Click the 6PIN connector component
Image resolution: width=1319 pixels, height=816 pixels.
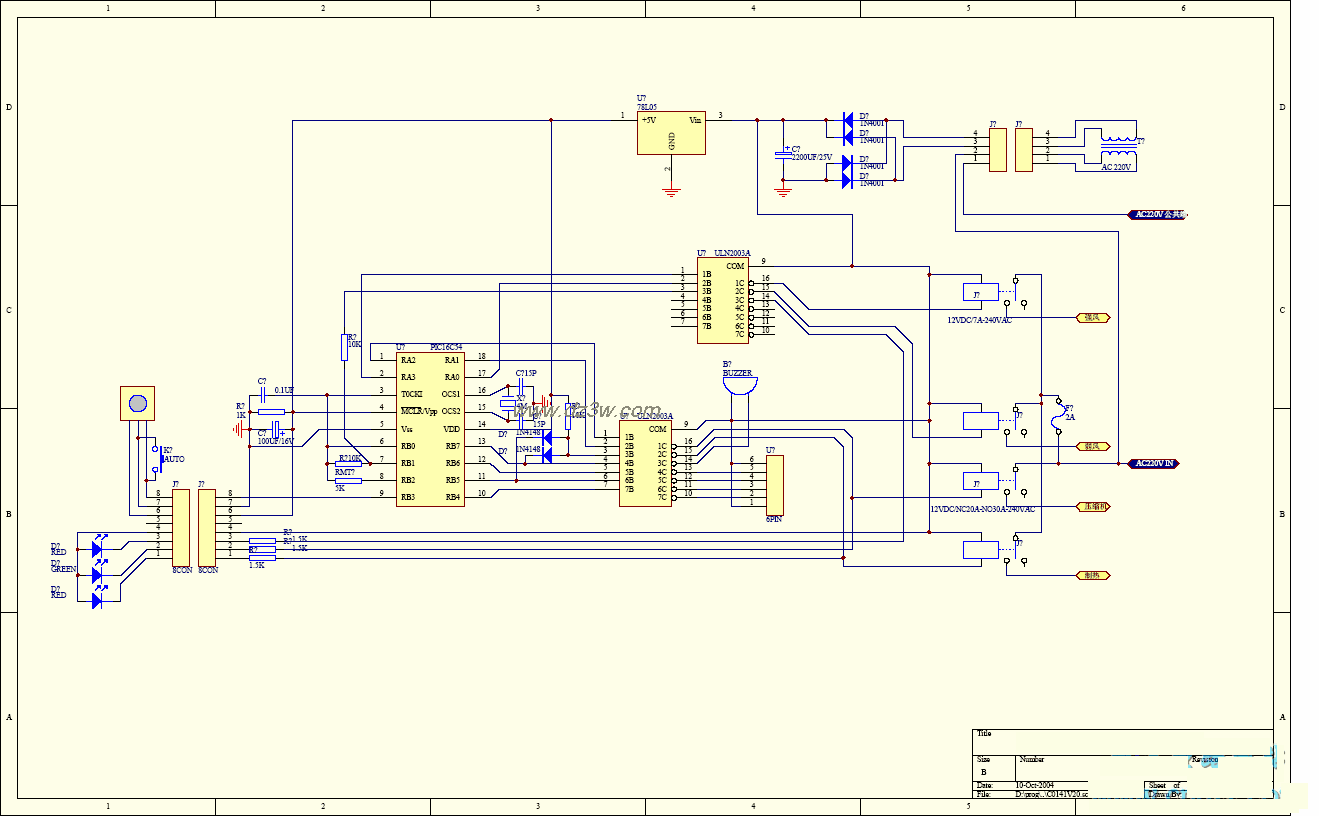coord(774,485)
